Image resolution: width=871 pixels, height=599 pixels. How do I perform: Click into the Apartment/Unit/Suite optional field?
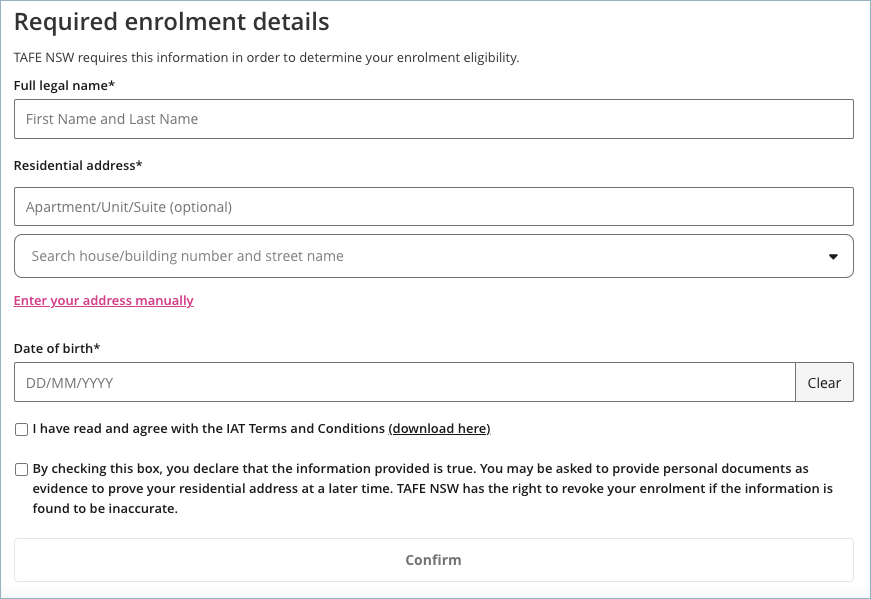click(433, 207)
